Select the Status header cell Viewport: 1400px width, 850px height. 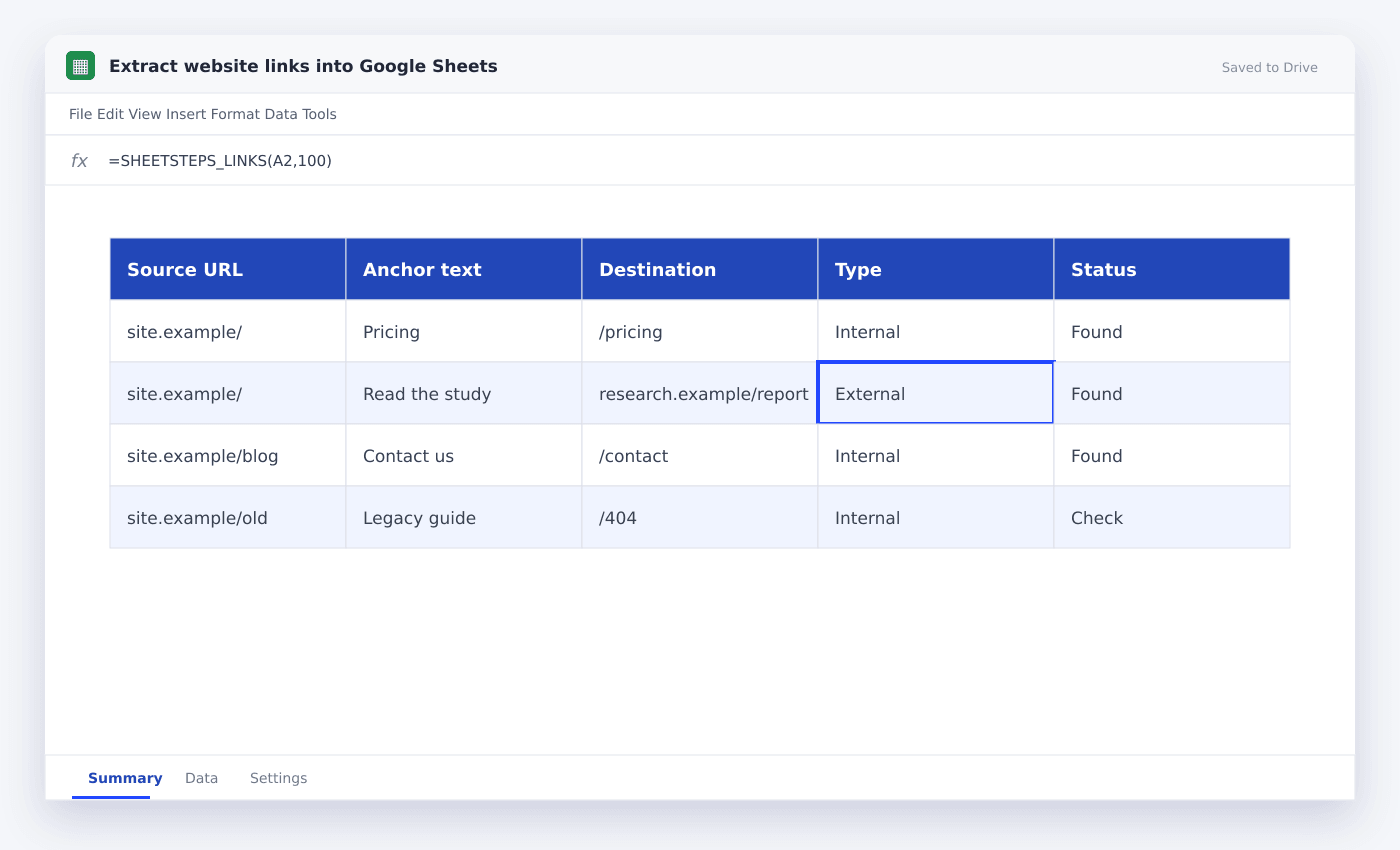[1172, 269]
